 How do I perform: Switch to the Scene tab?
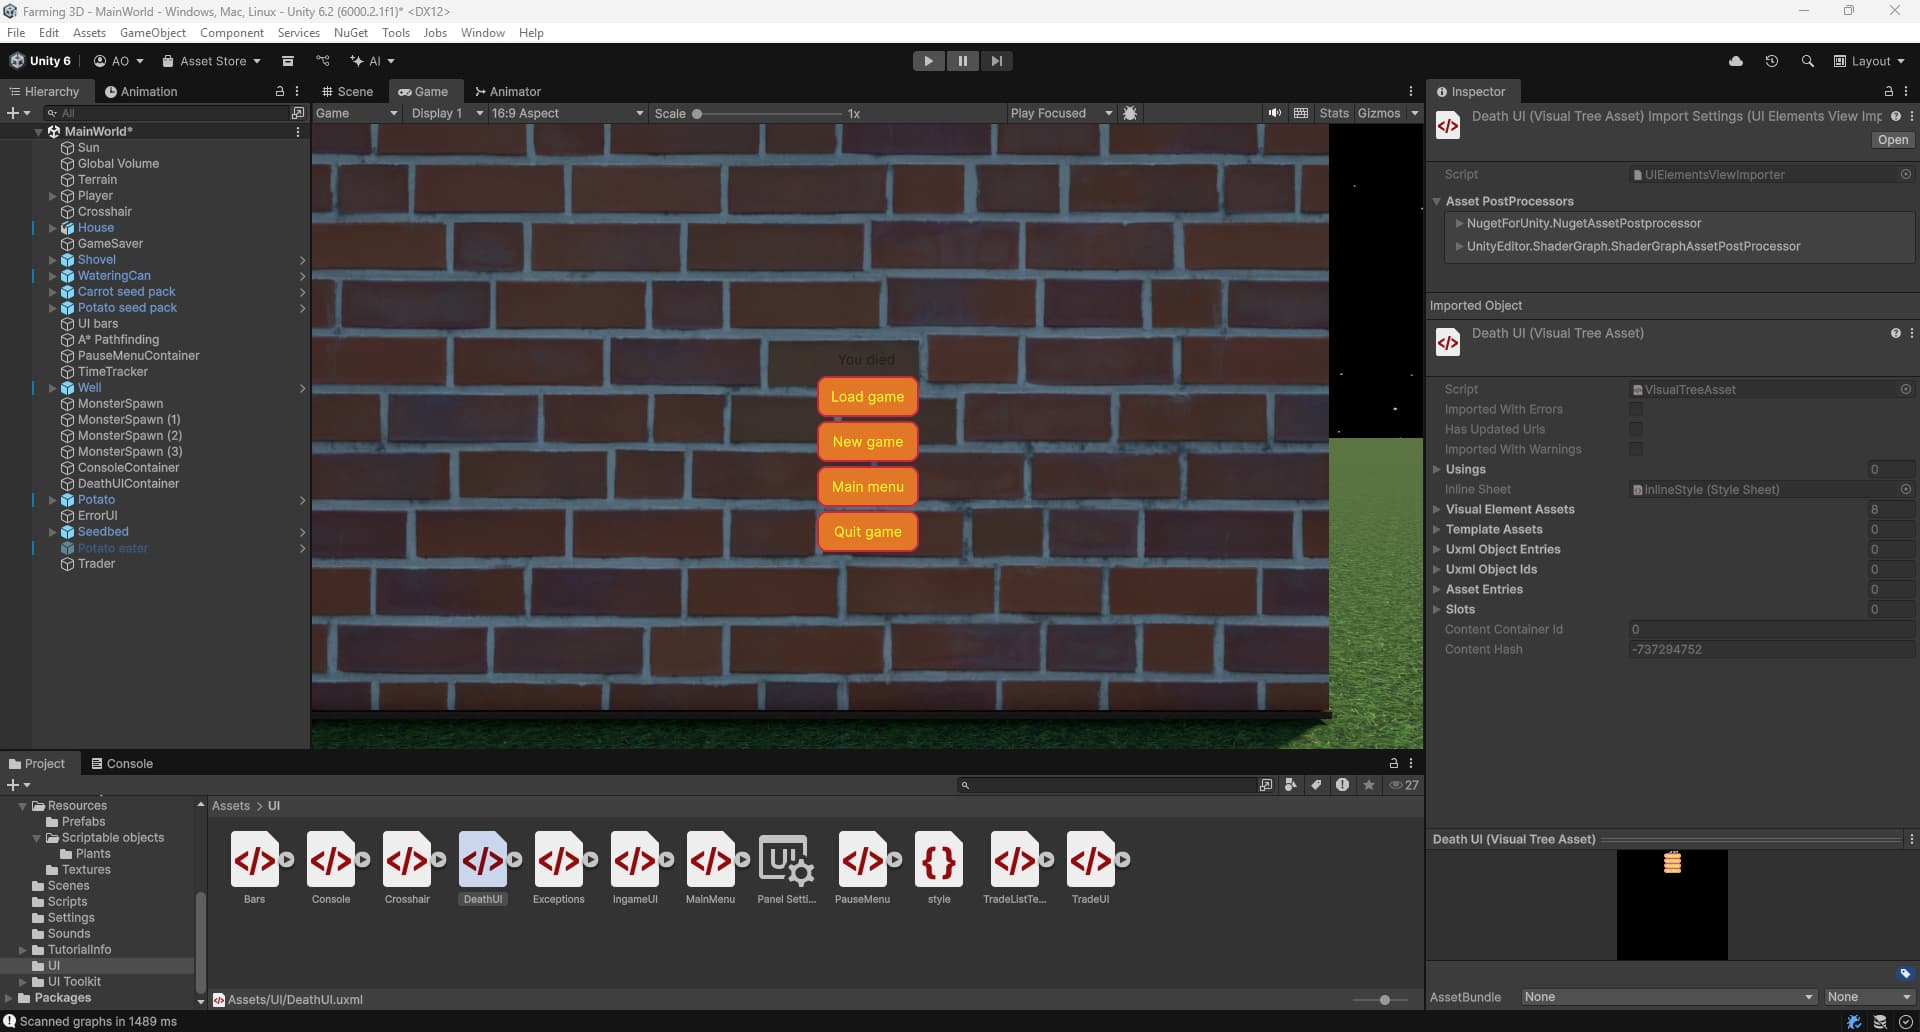(x=348, y=91)
